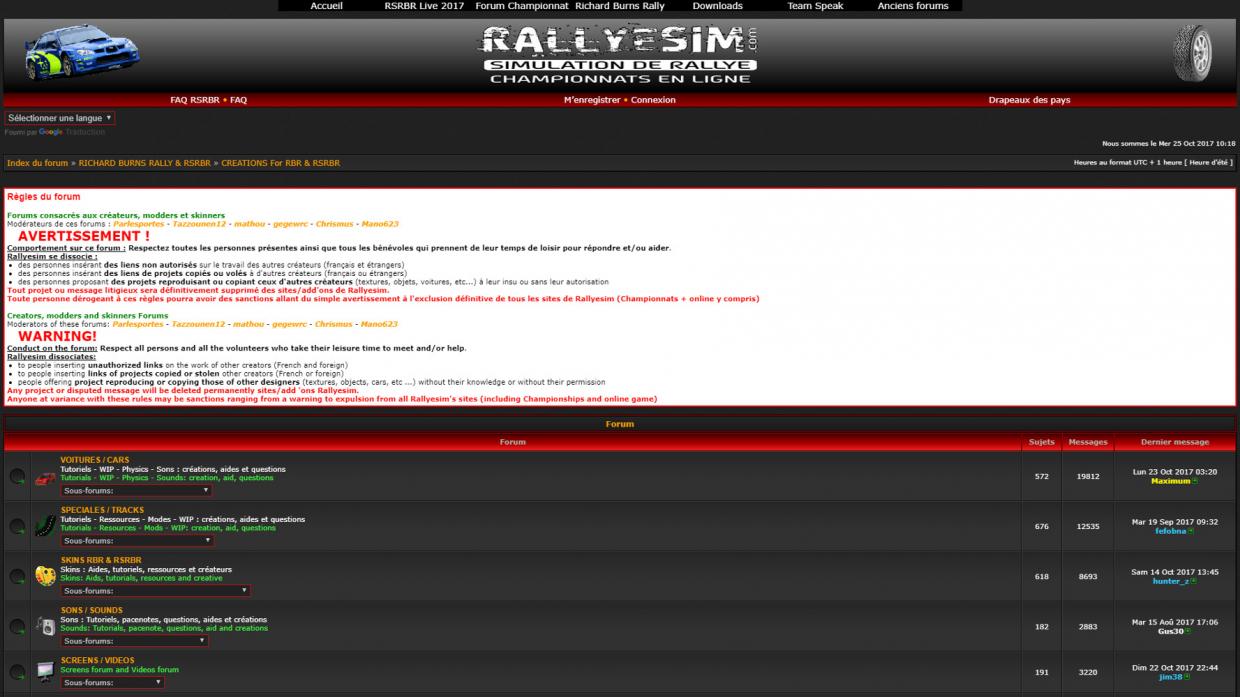Click the read-status icon in SONS / SOUNDS row
The image size is (1240, 697).
click(18, 627)
